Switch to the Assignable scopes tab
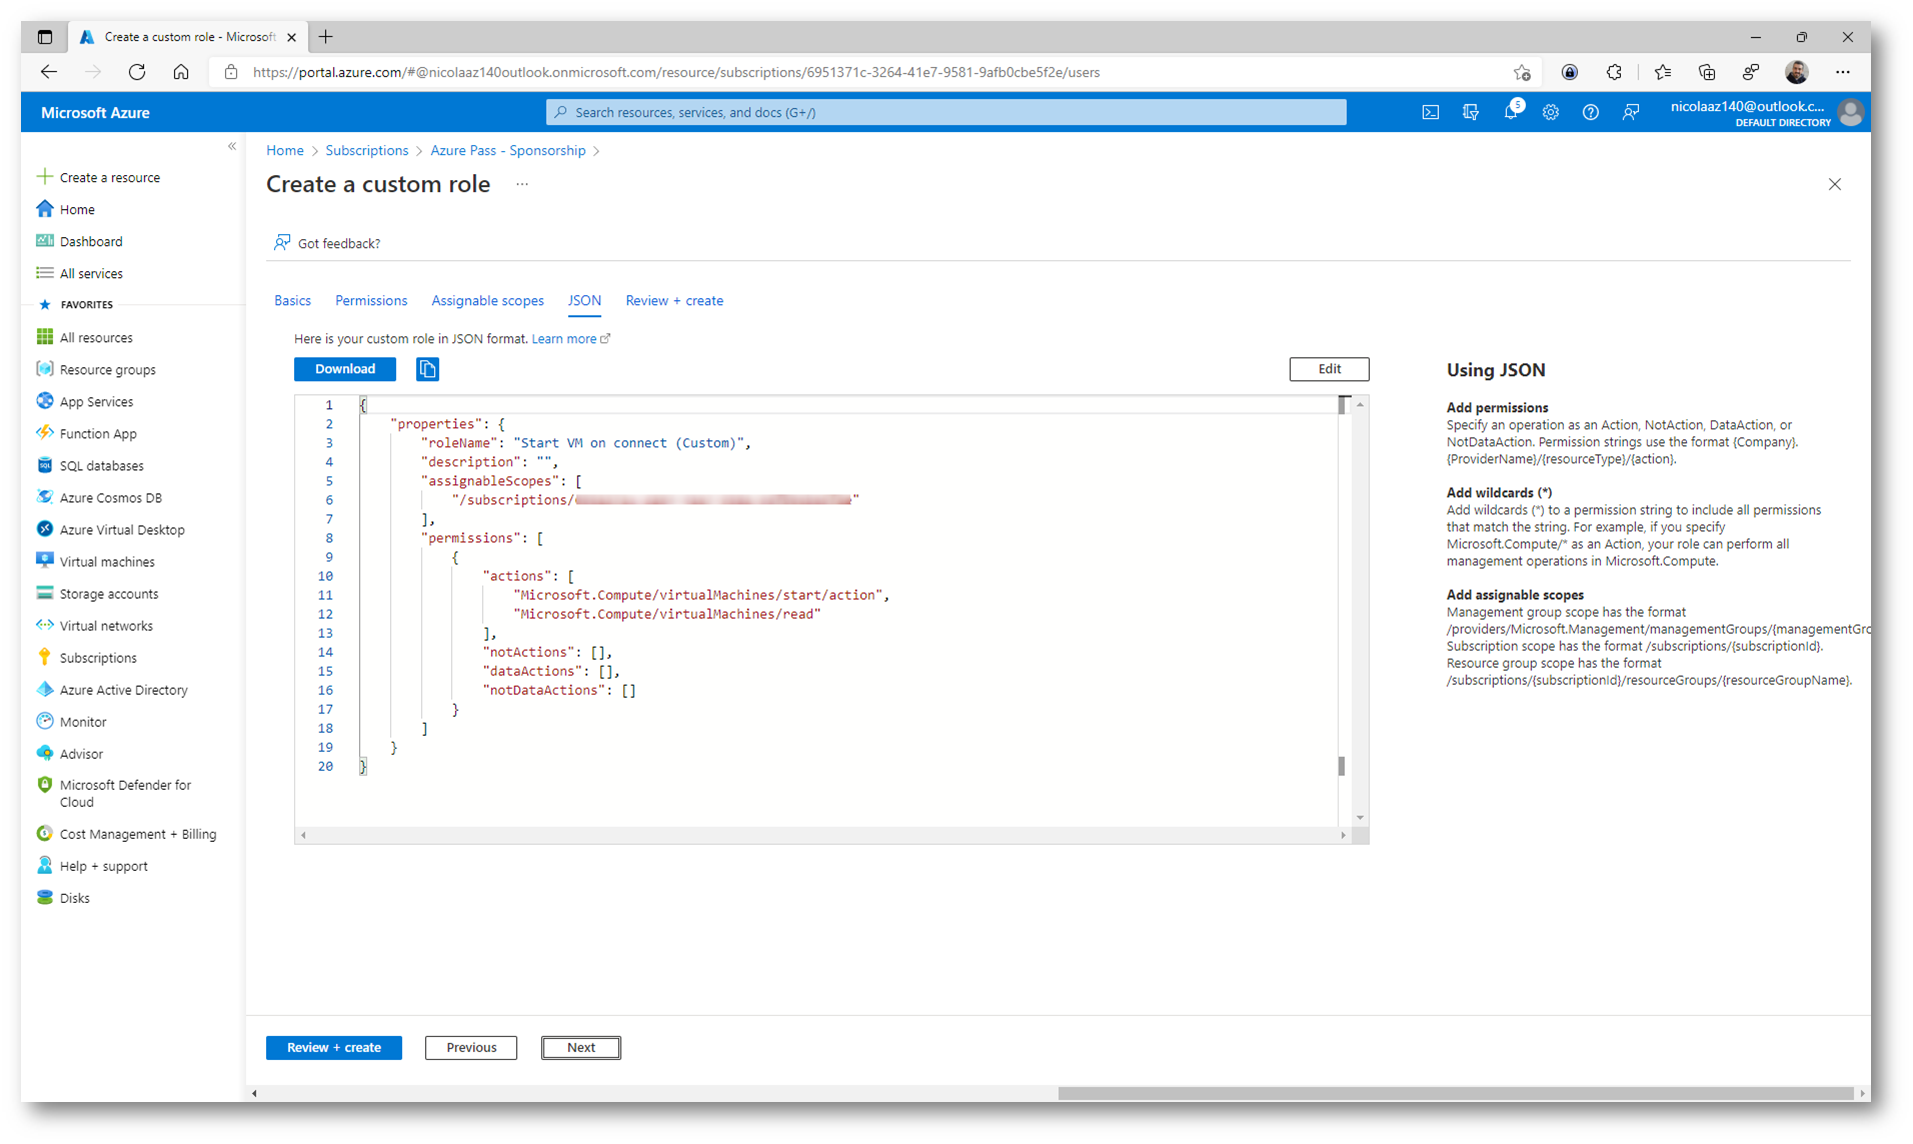The width and height of the screenshot is (1913, 1144). [x=487, y=301]
